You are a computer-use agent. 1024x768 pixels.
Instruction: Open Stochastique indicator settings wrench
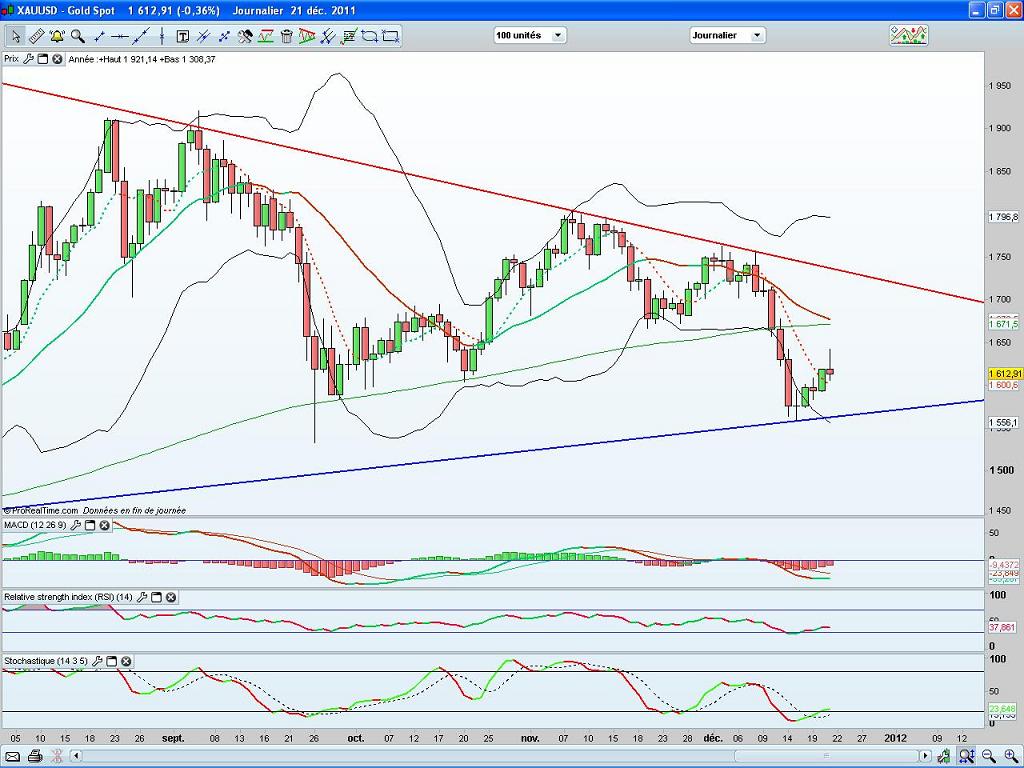click(97, 661)
